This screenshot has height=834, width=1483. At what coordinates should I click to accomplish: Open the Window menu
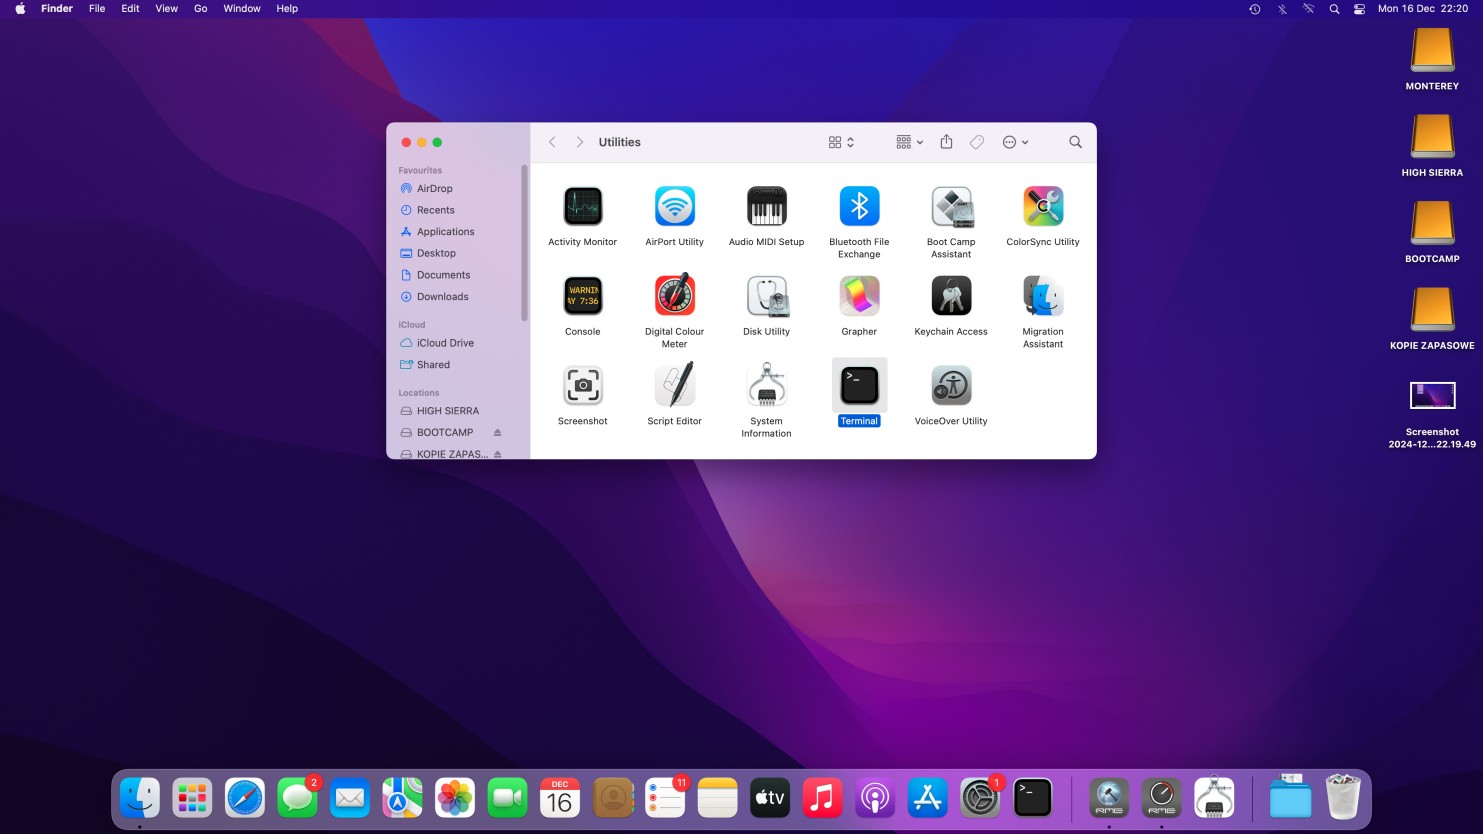242,9
